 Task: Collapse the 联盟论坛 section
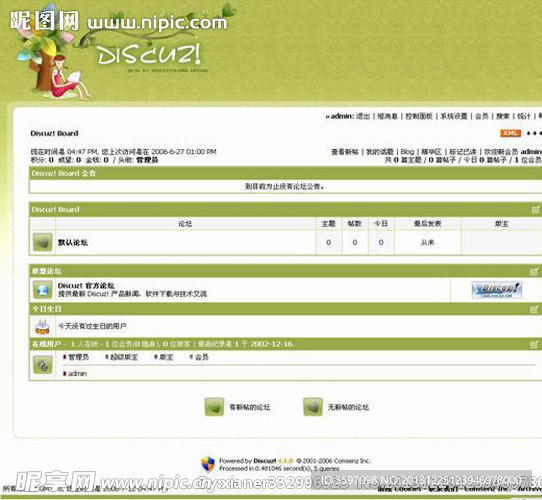(x=534, y=271)
